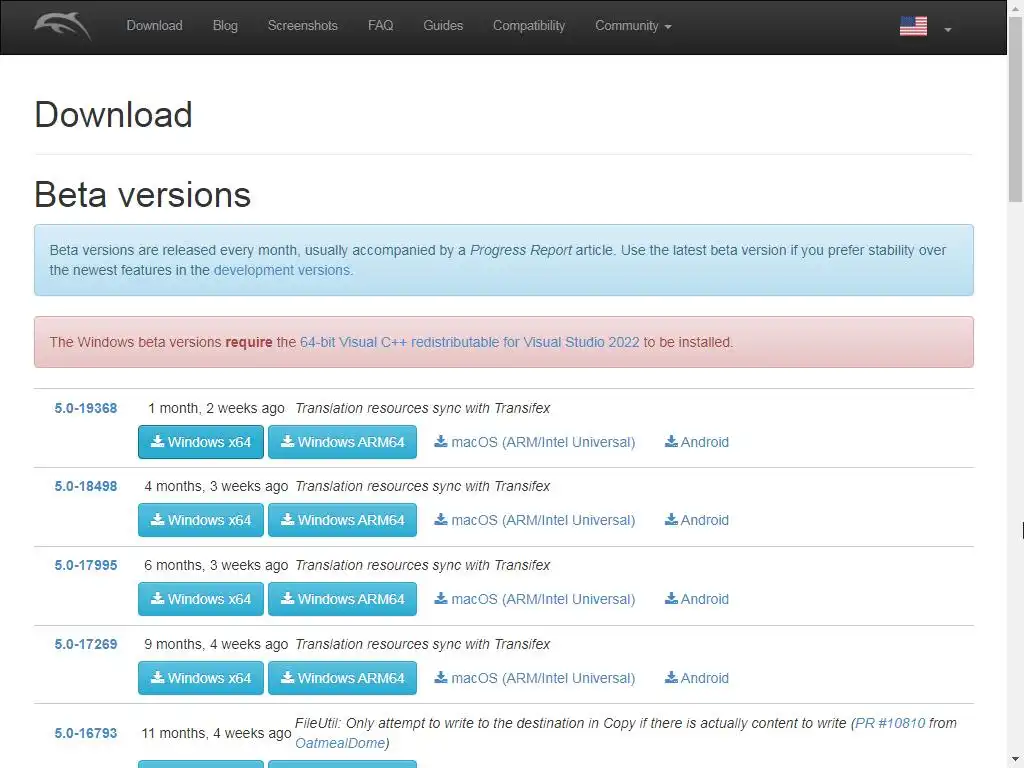The width and height of the screenshot is (1024, 768).
Task: Download Android build of 5.0-17269
Action: coord(697,679)
